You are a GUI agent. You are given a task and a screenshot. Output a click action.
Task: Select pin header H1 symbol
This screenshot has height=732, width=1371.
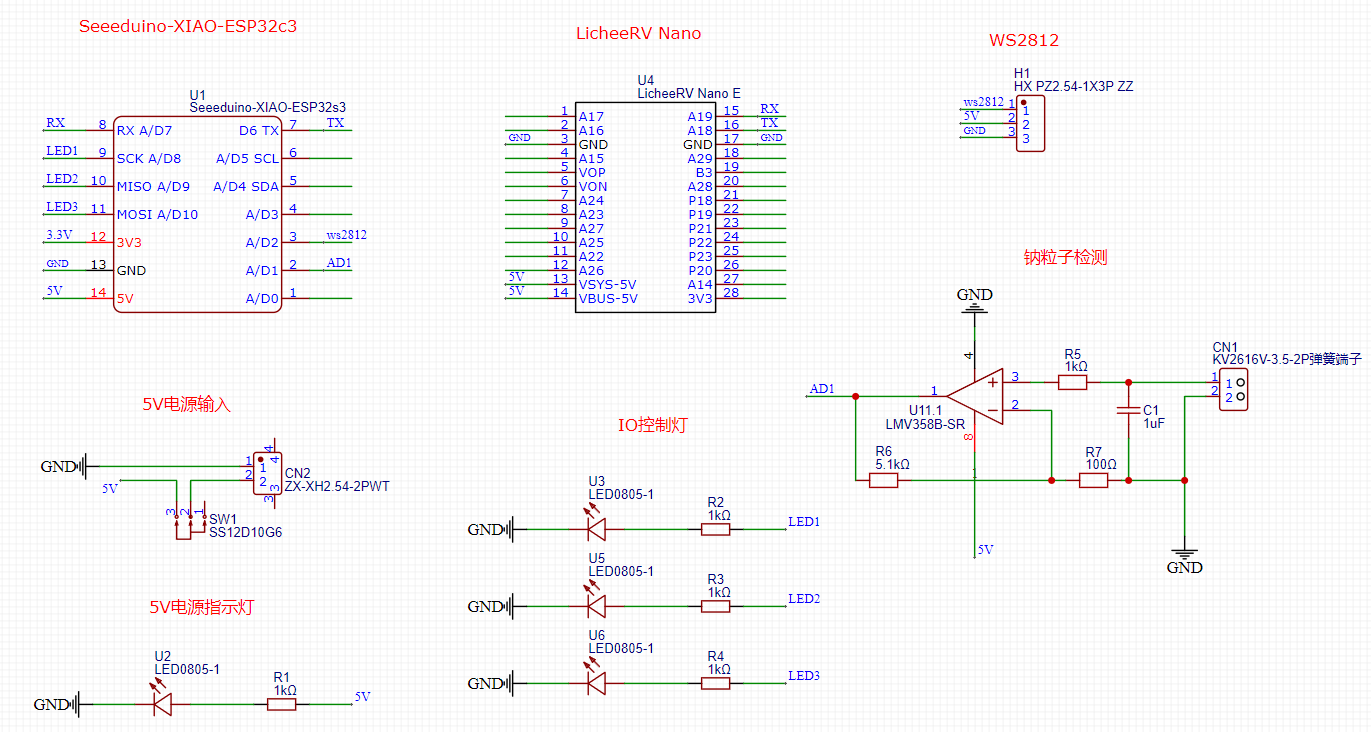click(x=1030, y=124)
